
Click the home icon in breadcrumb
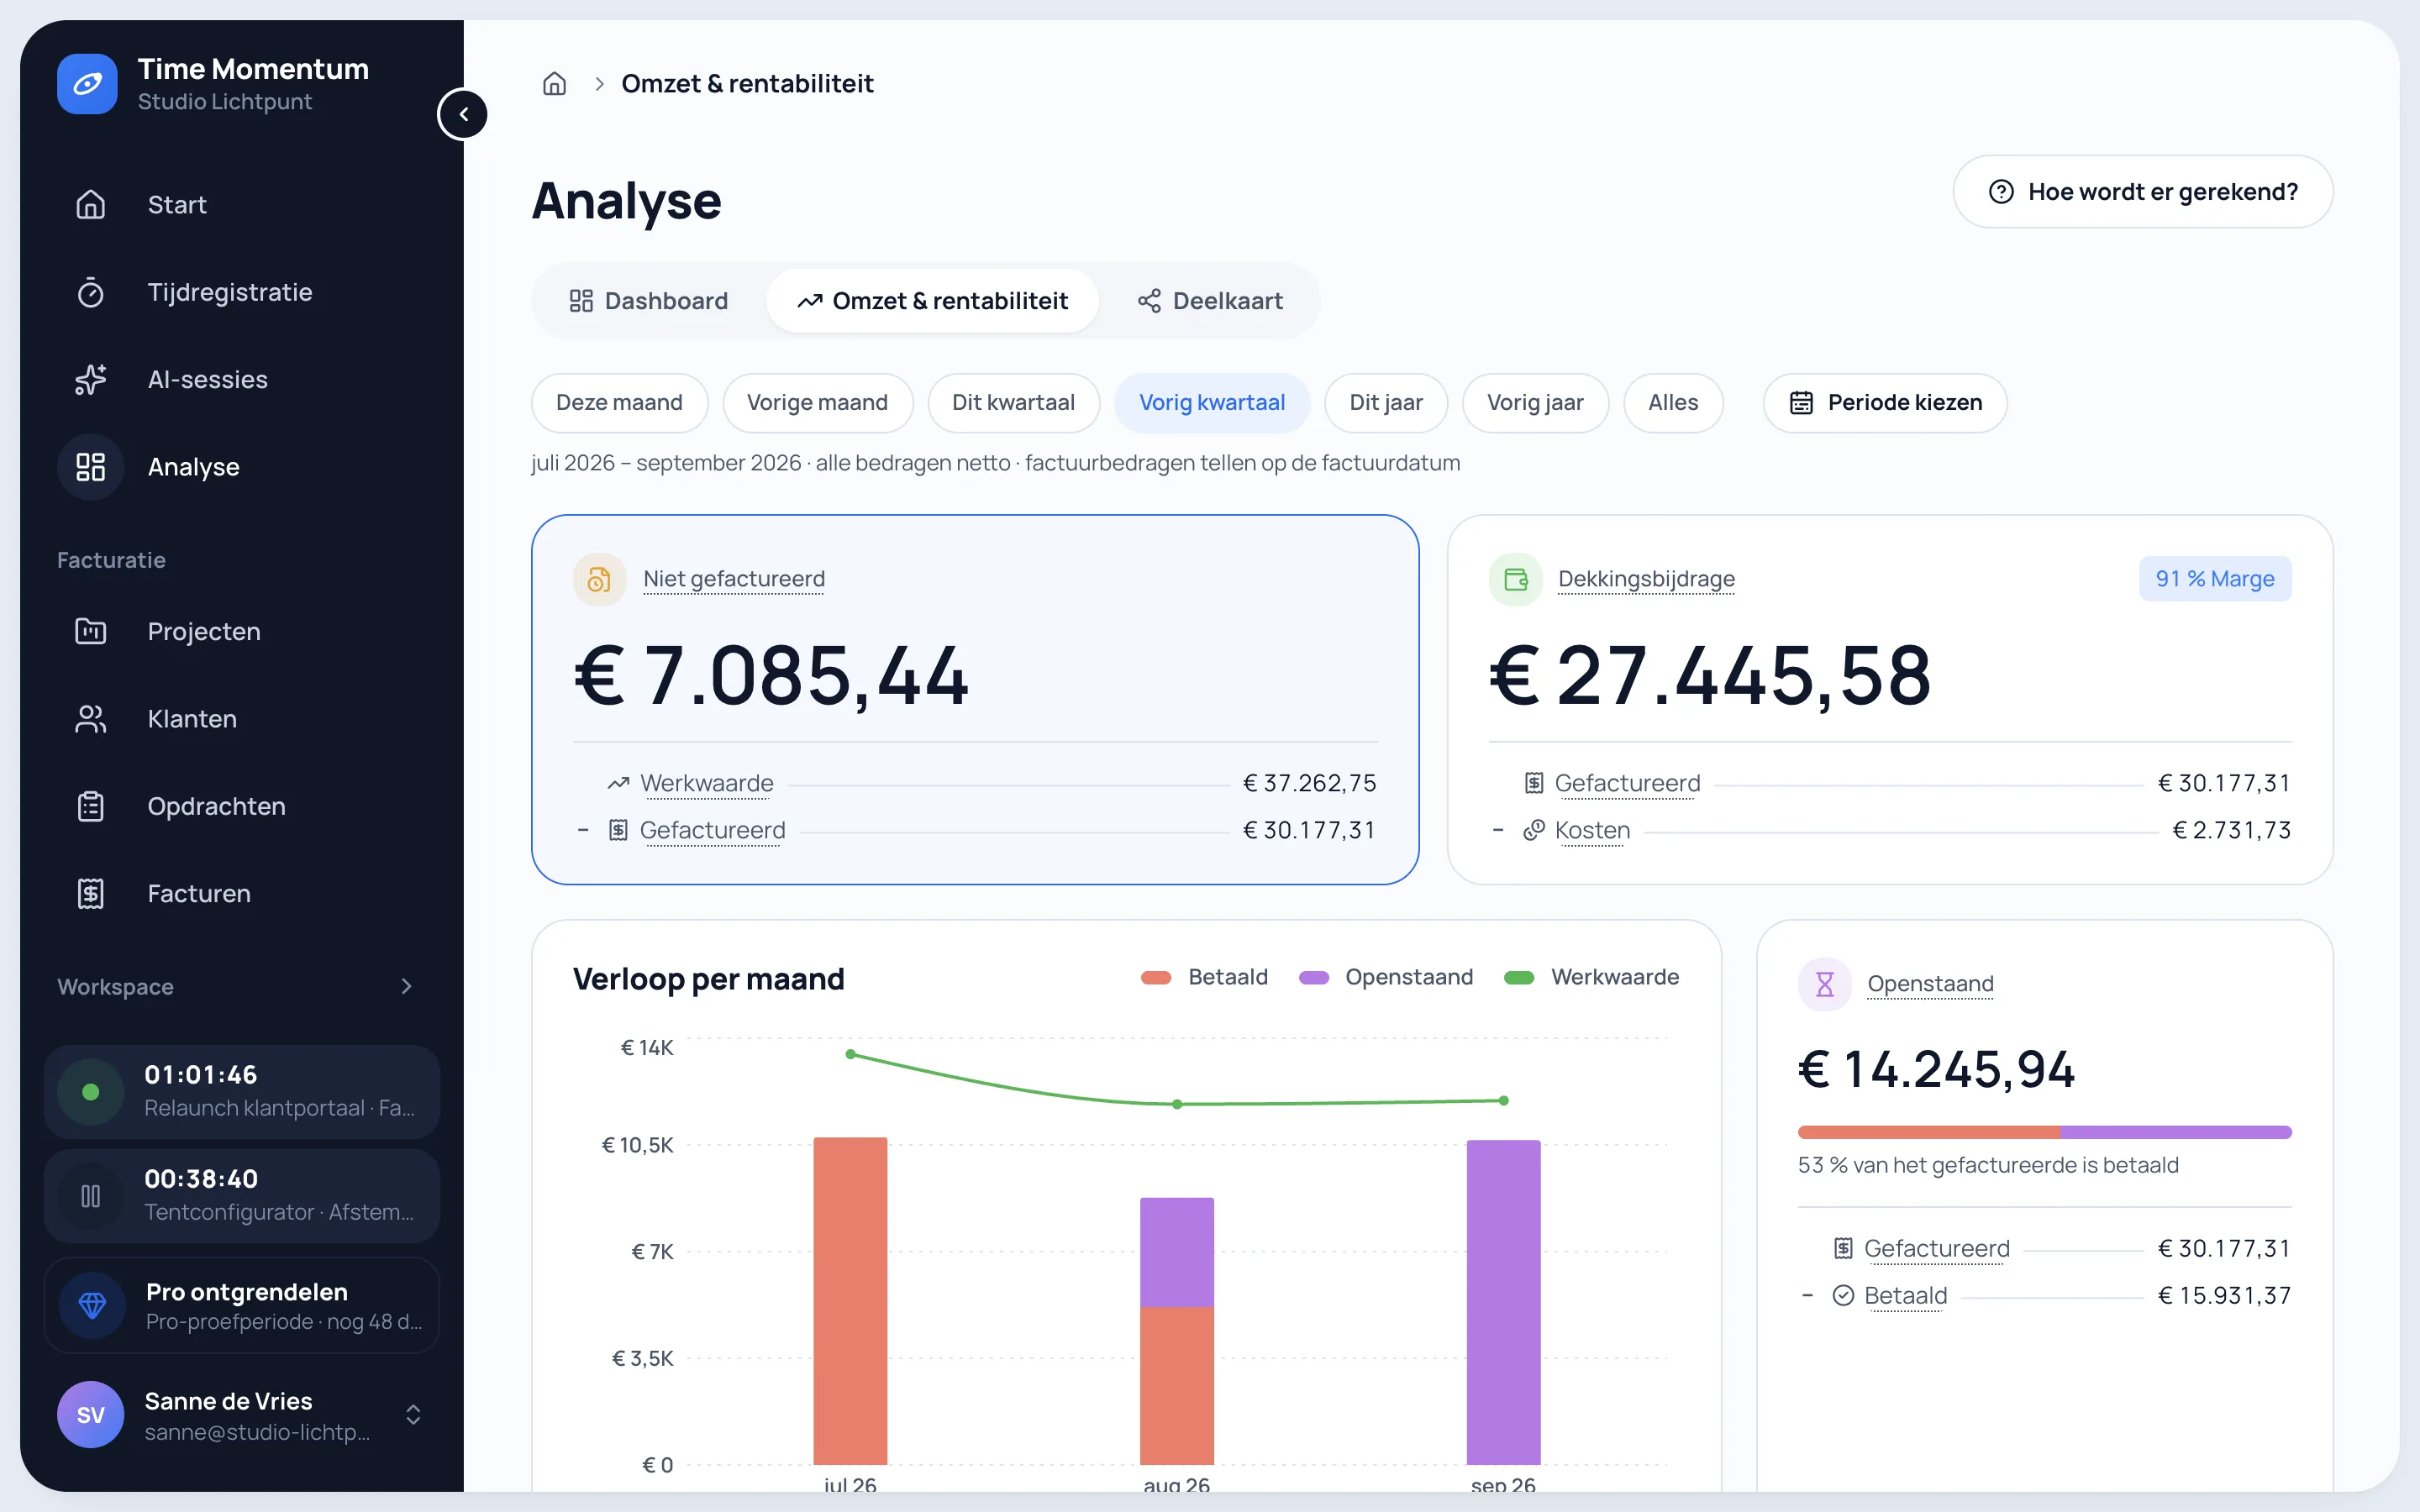554,84
